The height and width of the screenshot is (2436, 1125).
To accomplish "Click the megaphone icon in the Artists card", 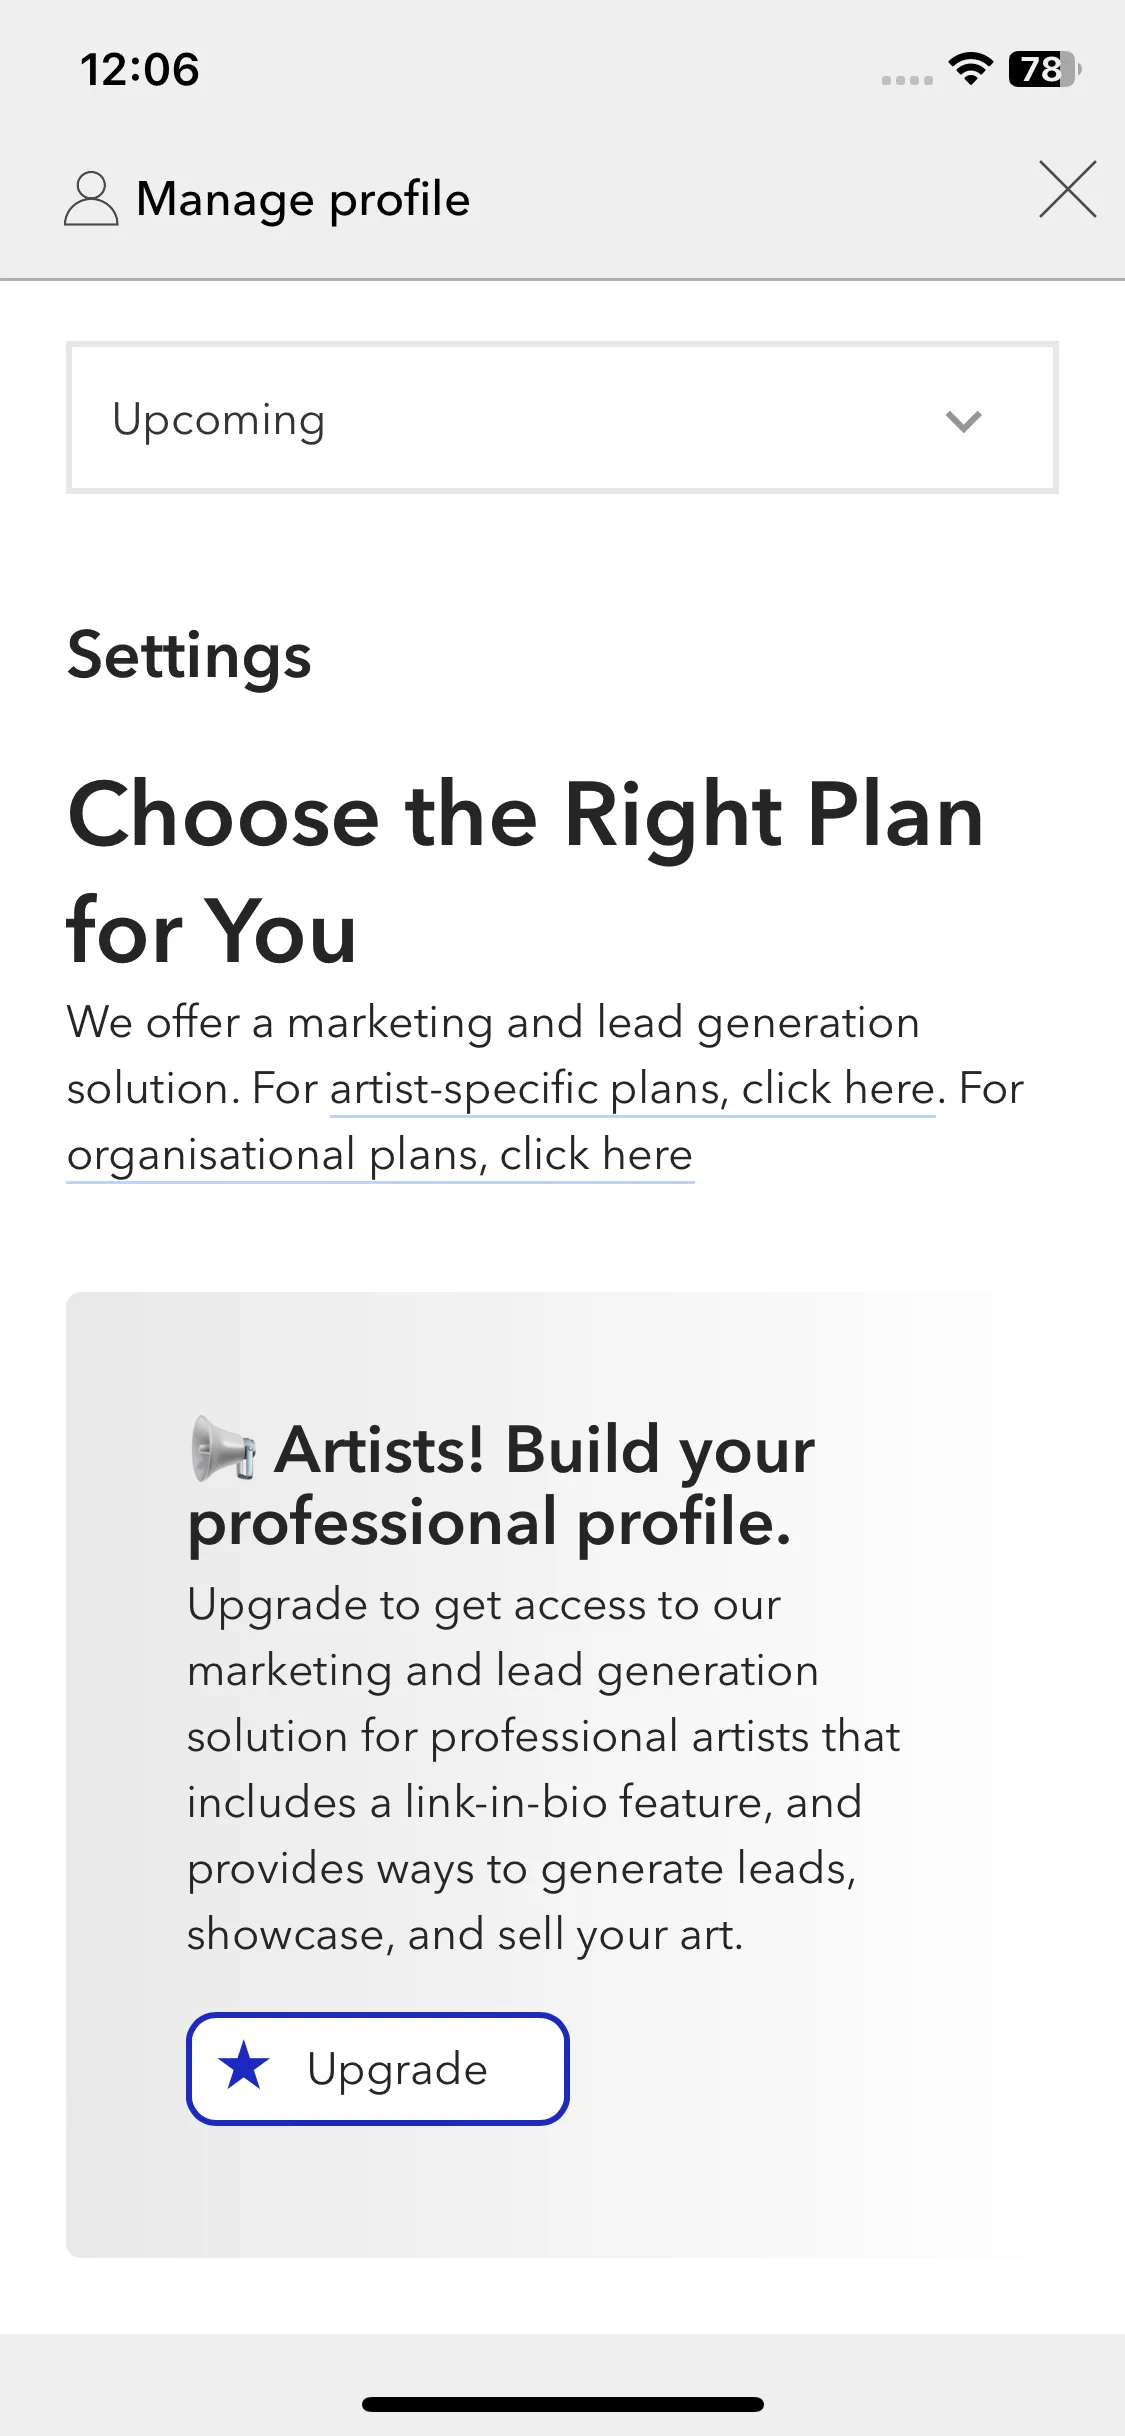I will [x=224, y=1448].
